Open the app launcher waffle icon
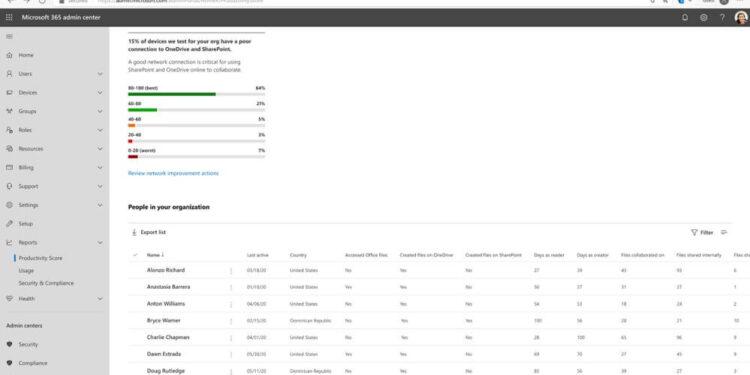The width and height of the screenshot is (750, 375). [x=9, y=17]
